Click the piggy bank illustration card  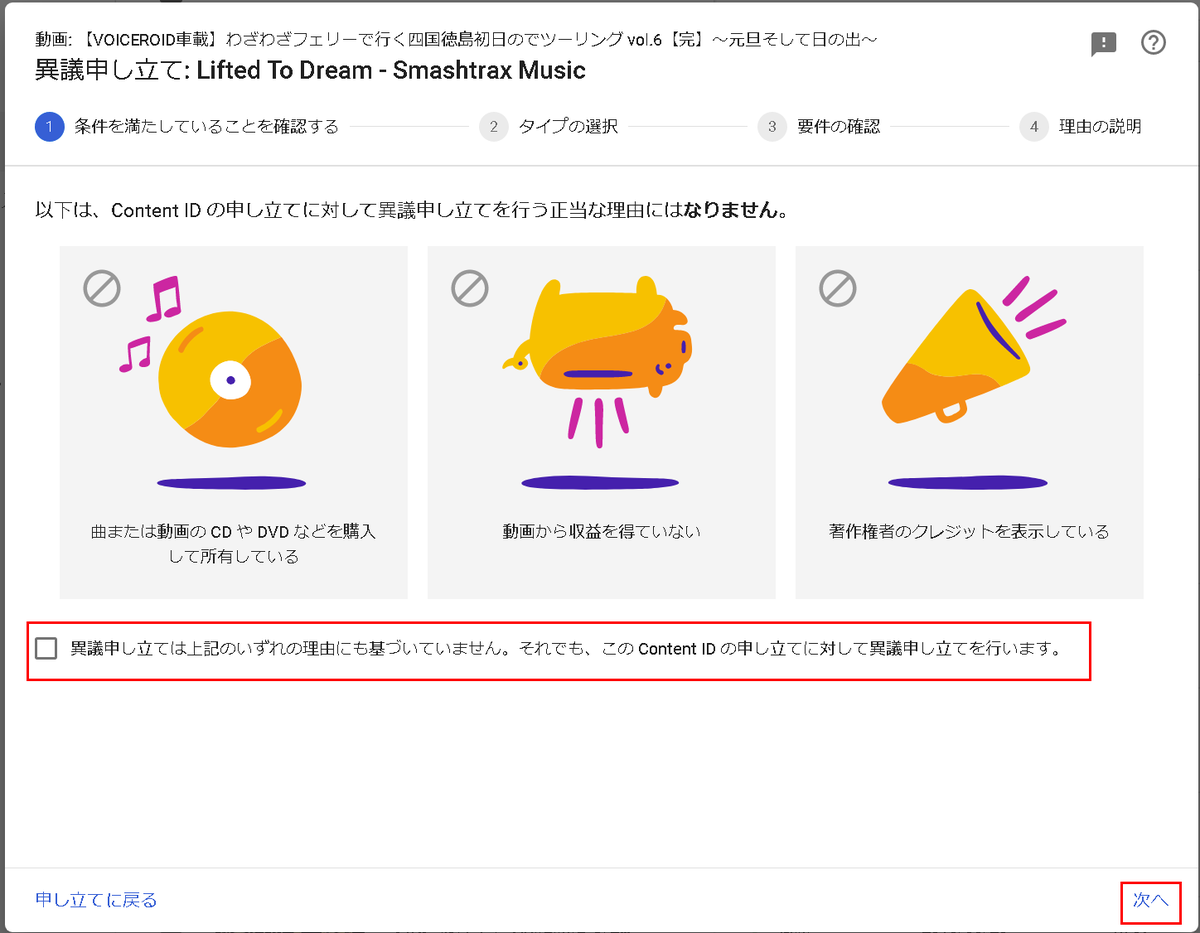(601, 422)
